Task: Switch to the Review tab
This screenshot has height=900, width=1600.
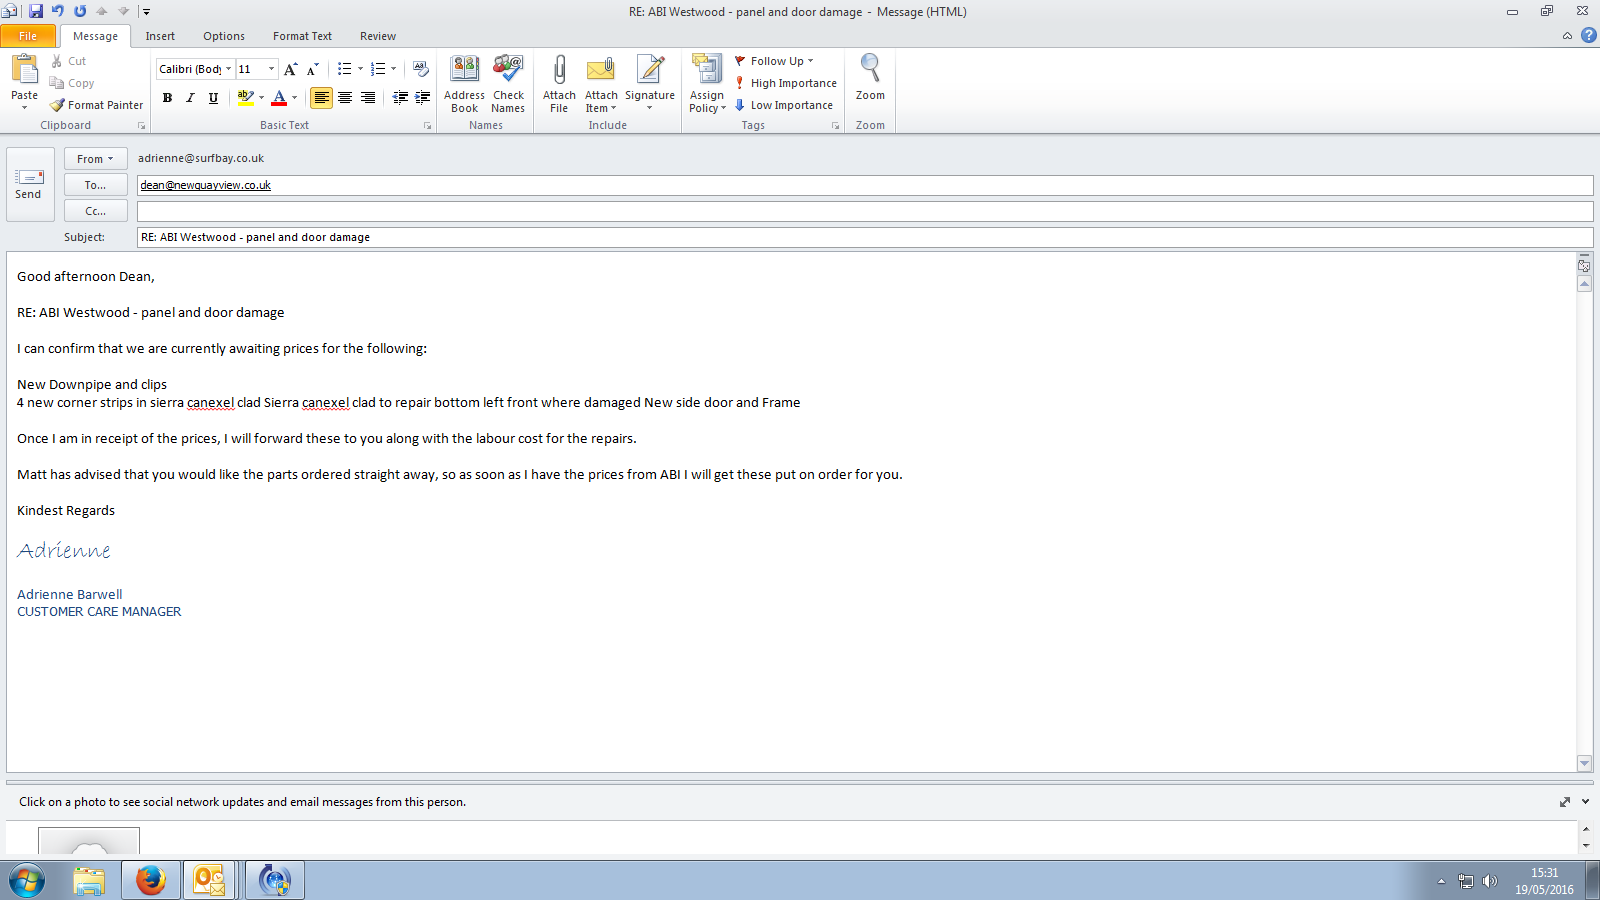Action: point(378,36)
